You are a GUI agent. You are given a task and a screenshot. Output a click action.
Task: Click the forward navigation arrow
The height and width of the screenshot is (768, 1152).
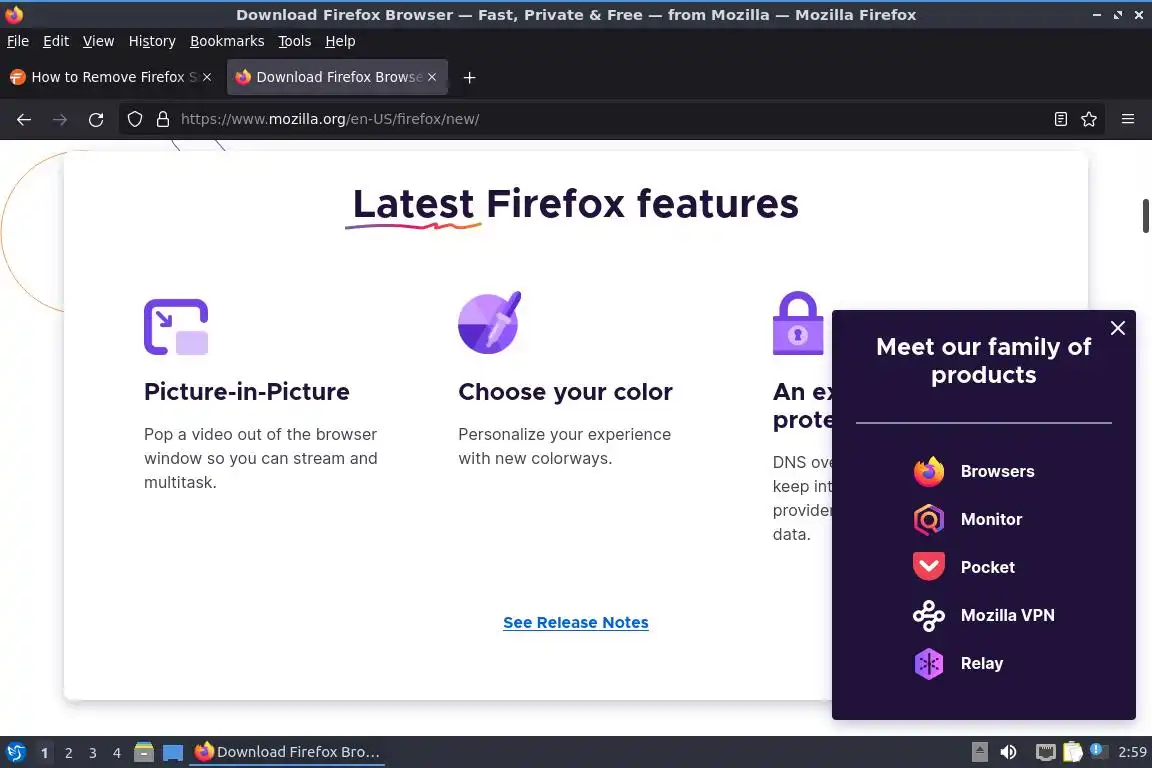(x=60, y=119)
